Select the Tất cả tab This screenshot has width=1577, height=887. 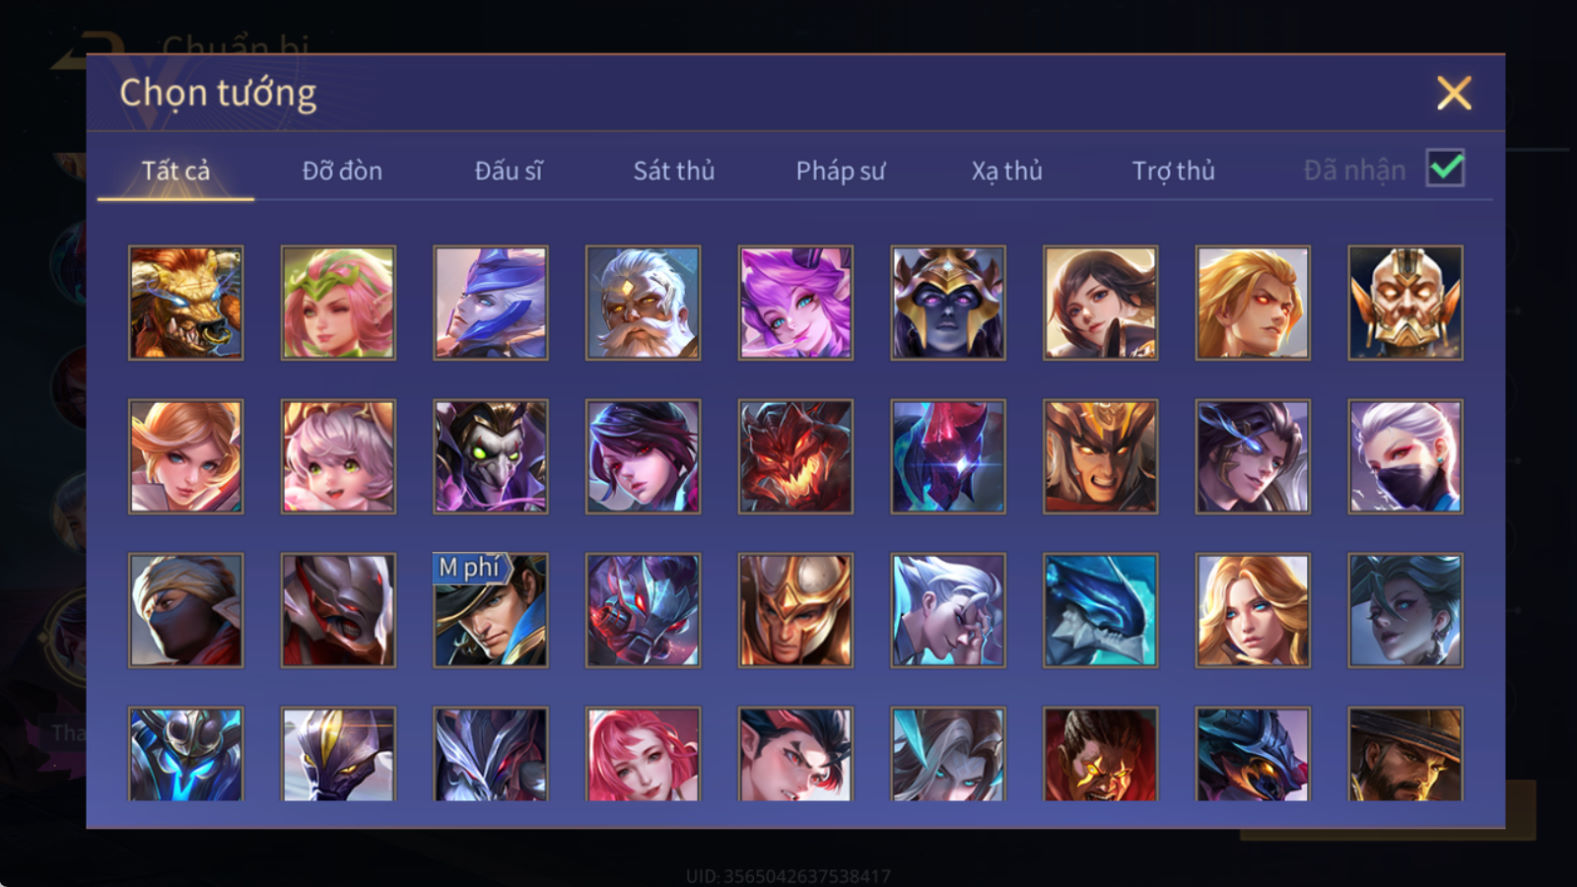click(176, 171)
